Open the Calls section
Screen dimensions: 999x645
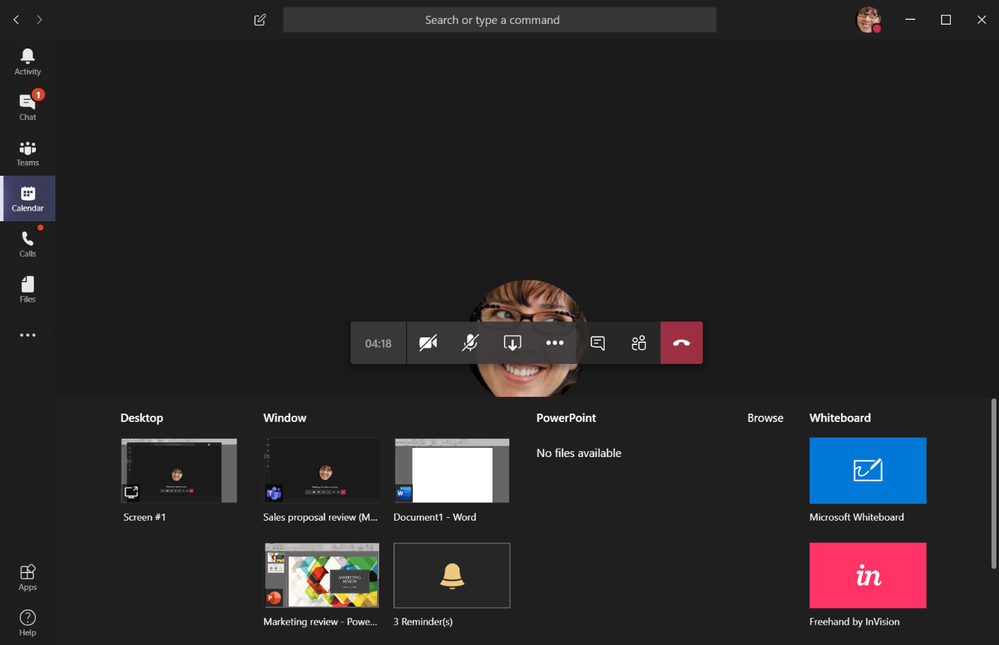27,244
